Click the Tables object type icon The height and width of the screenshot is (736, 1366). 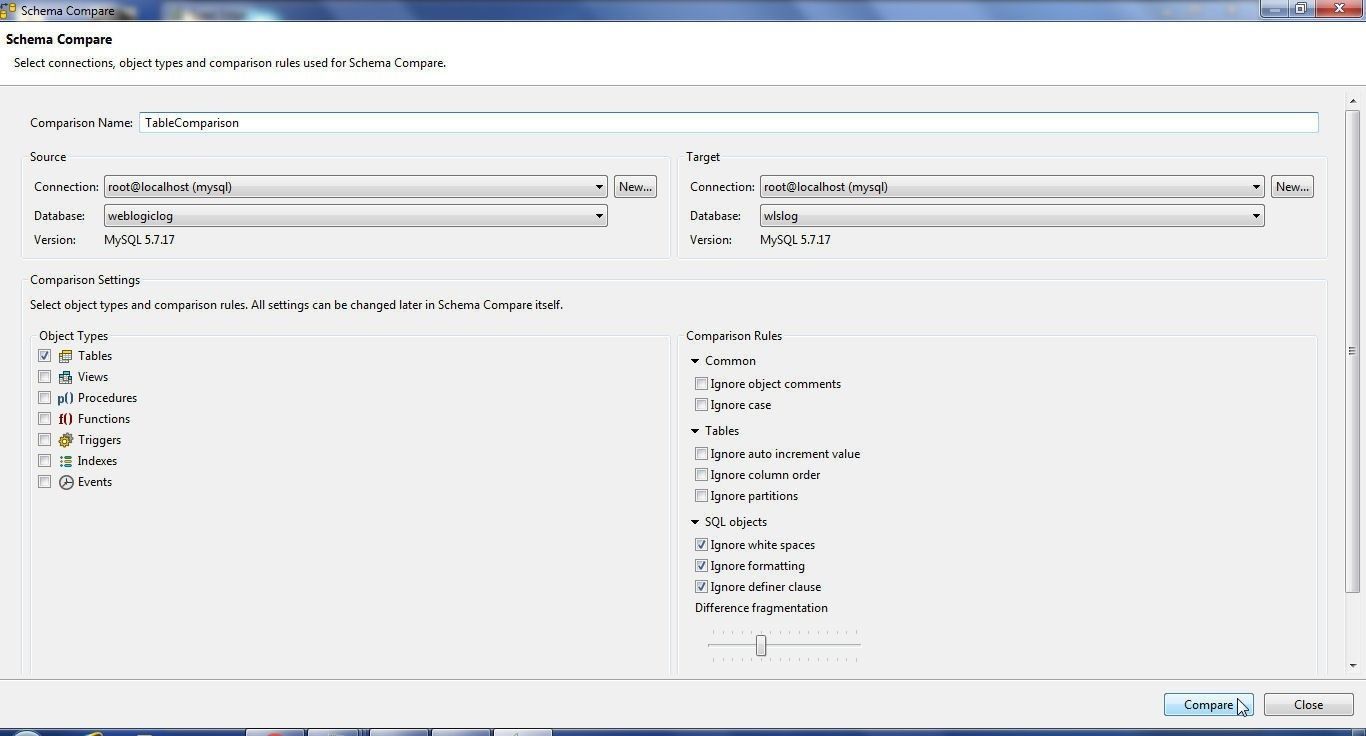point(65,356)
